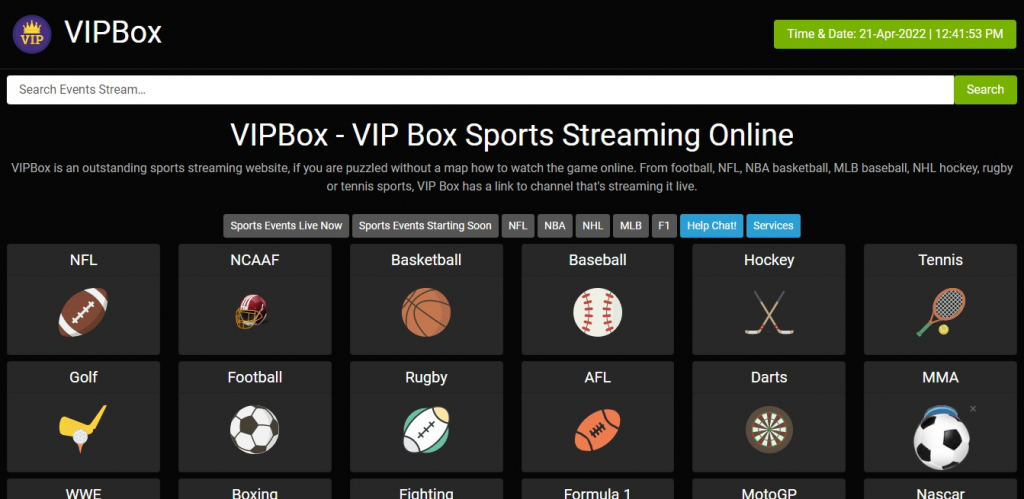Open the NFL football icon

click(x=83, y=312)
